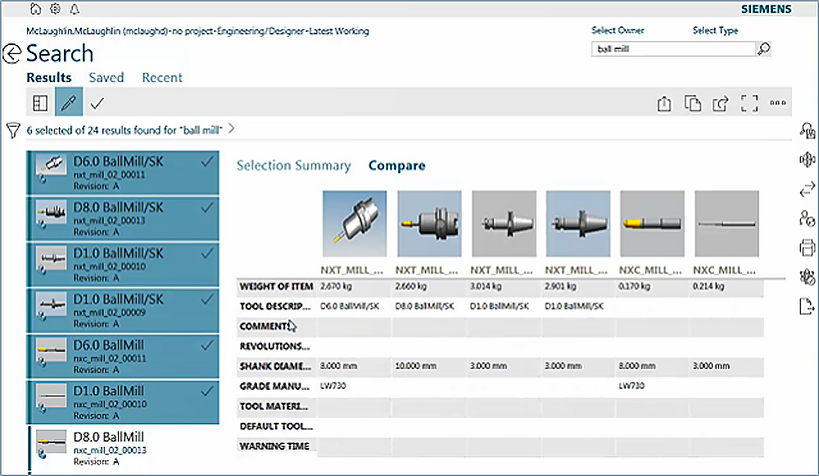Open the Select Owner dropdown
Viewport: 819px width, 476px height.
(x=618, y=30)
